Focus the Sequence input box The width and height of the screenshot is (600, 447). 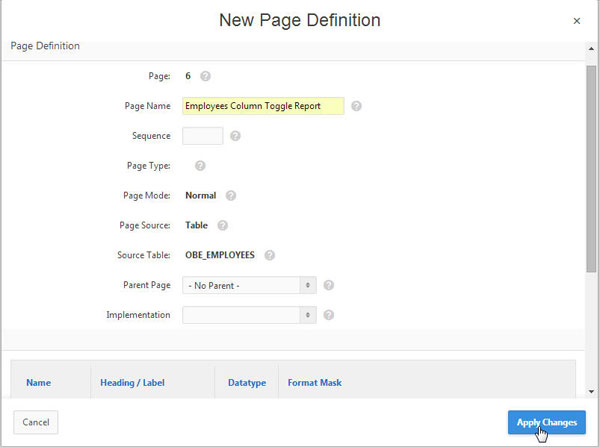pos(202,136)
